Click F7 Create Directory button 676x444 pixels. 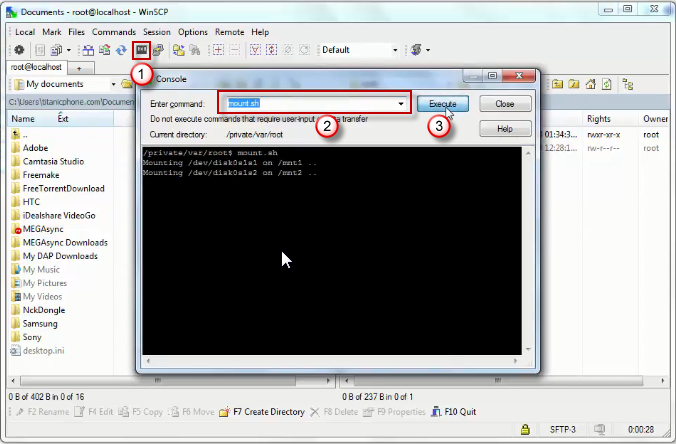pyautogui.click(x=262, y=412)
